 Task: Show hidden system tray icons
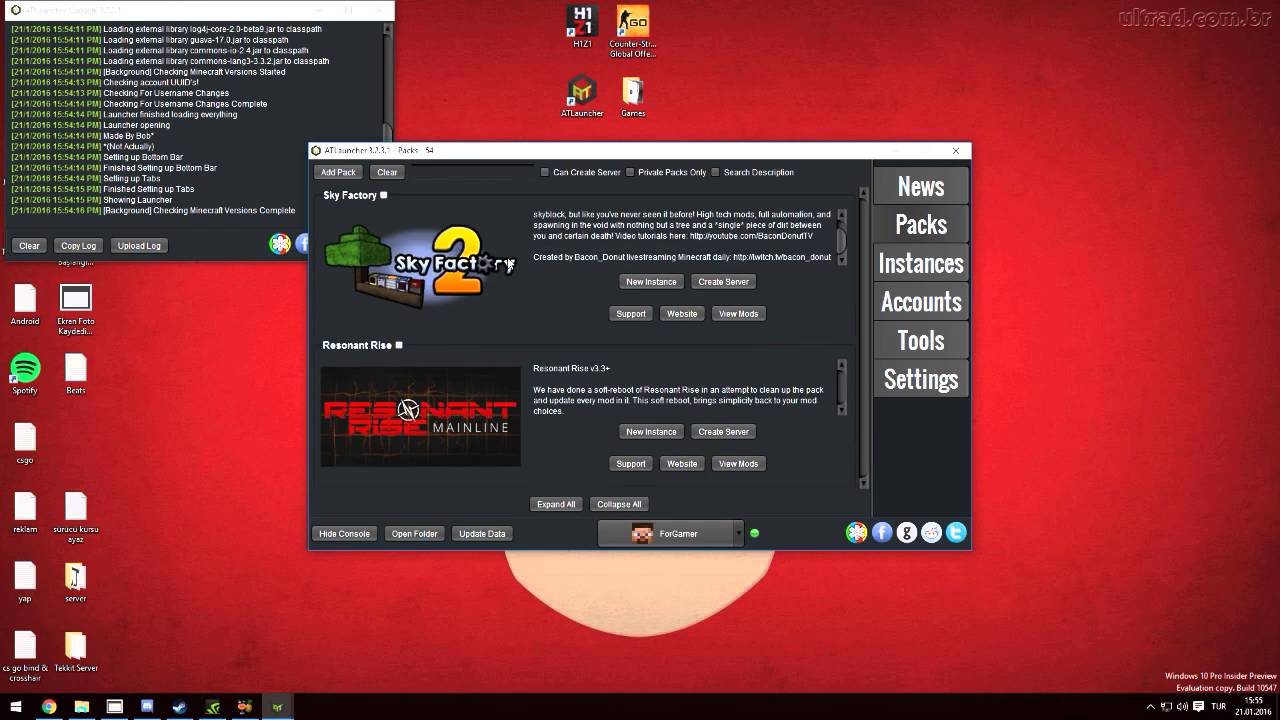pyautogui.click(x=1150, y=707)
